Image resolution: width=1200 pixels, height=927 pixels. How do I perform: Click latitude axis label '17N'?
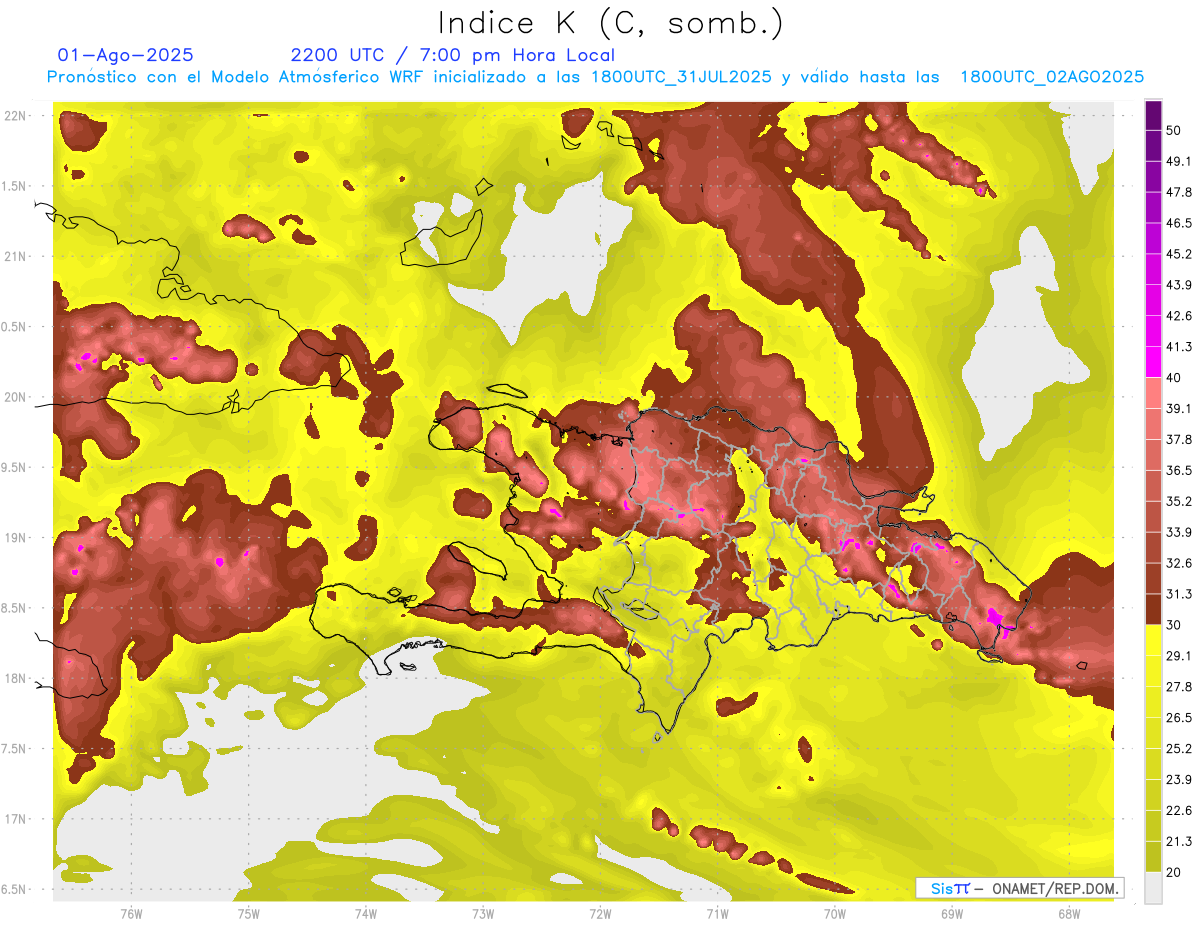[x=15, y=819]
